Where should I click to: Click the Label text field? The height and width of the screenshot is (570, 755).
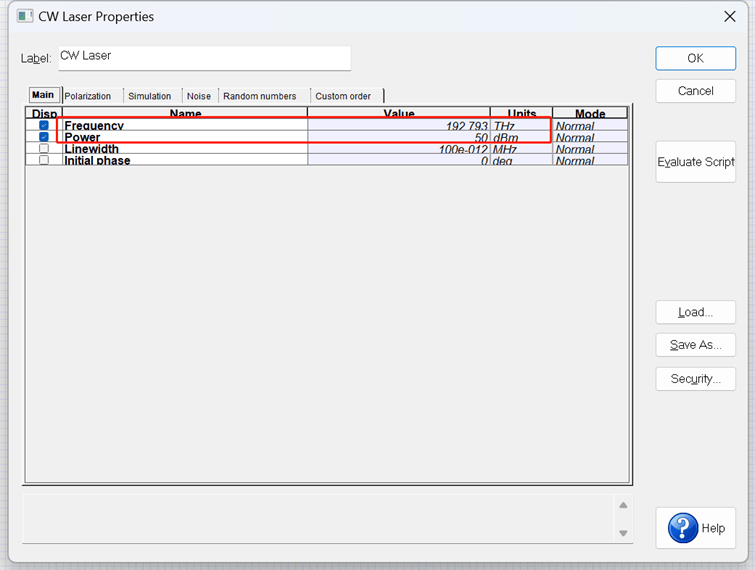[204, 57]
